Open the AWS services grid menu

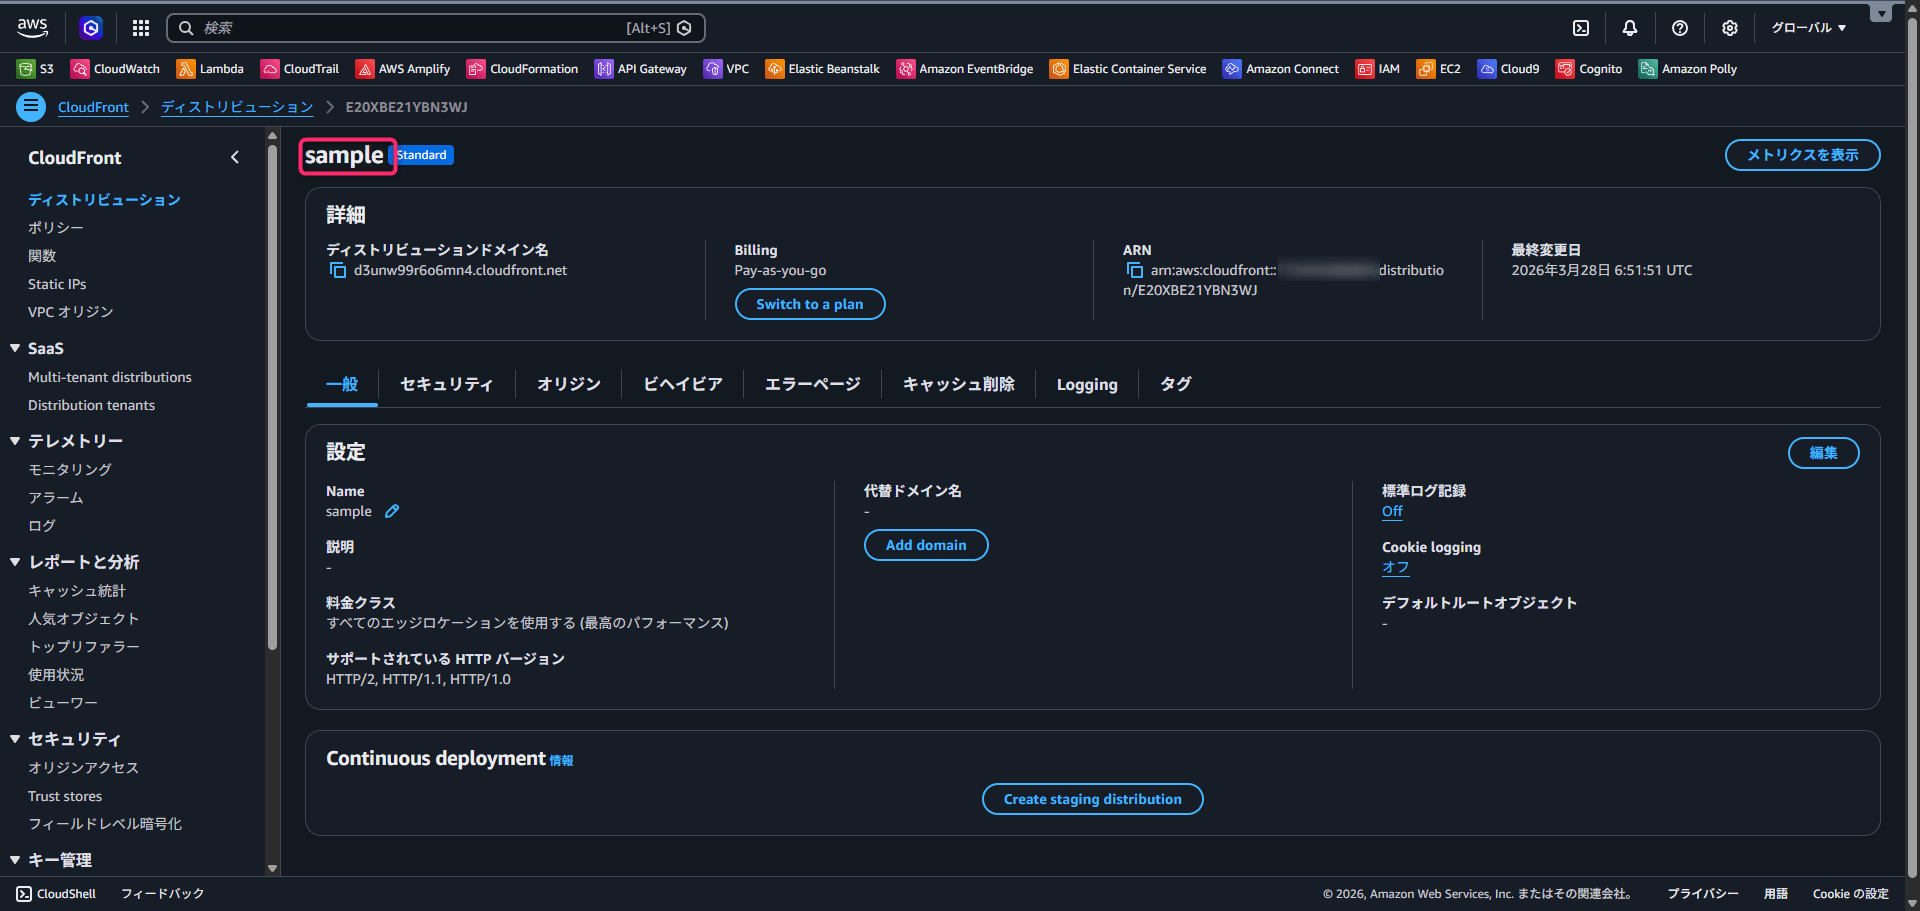pyautogui.click(x=141, y=28)
